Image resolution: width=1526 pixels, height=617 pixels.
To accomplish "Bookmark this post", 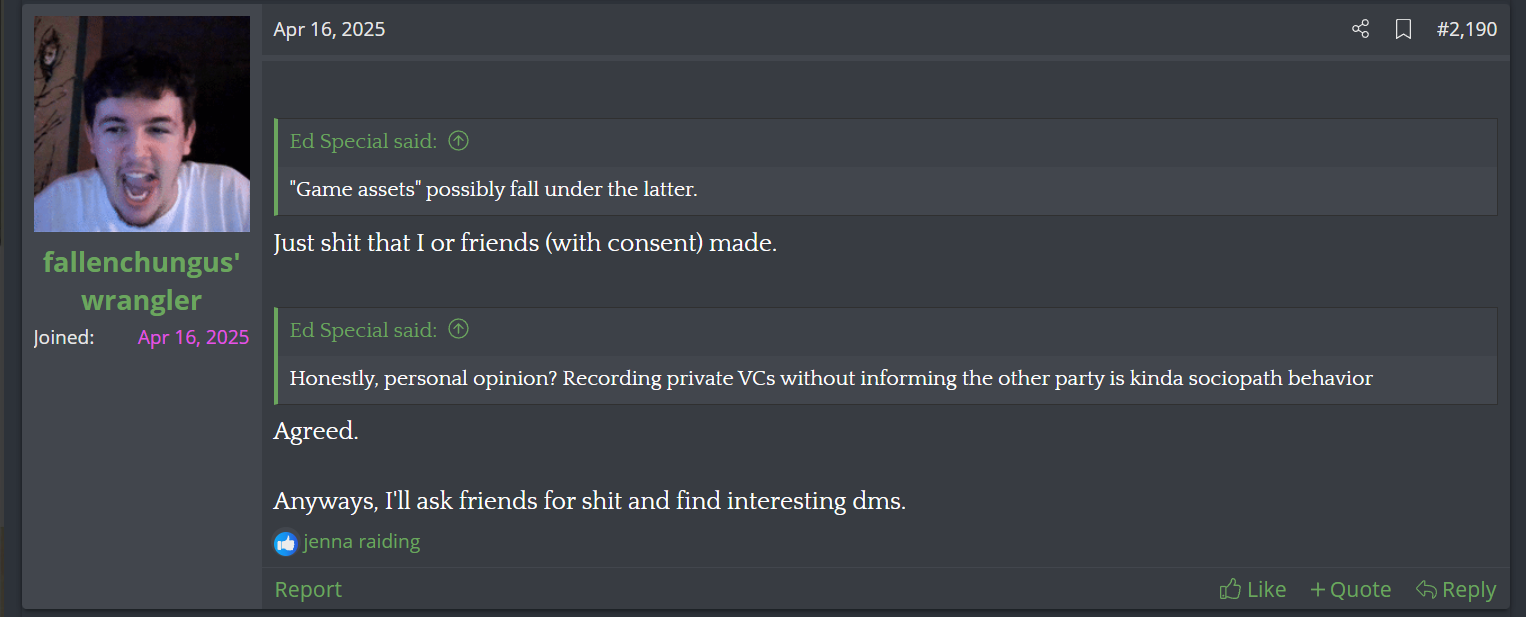I will [1403, 30].
